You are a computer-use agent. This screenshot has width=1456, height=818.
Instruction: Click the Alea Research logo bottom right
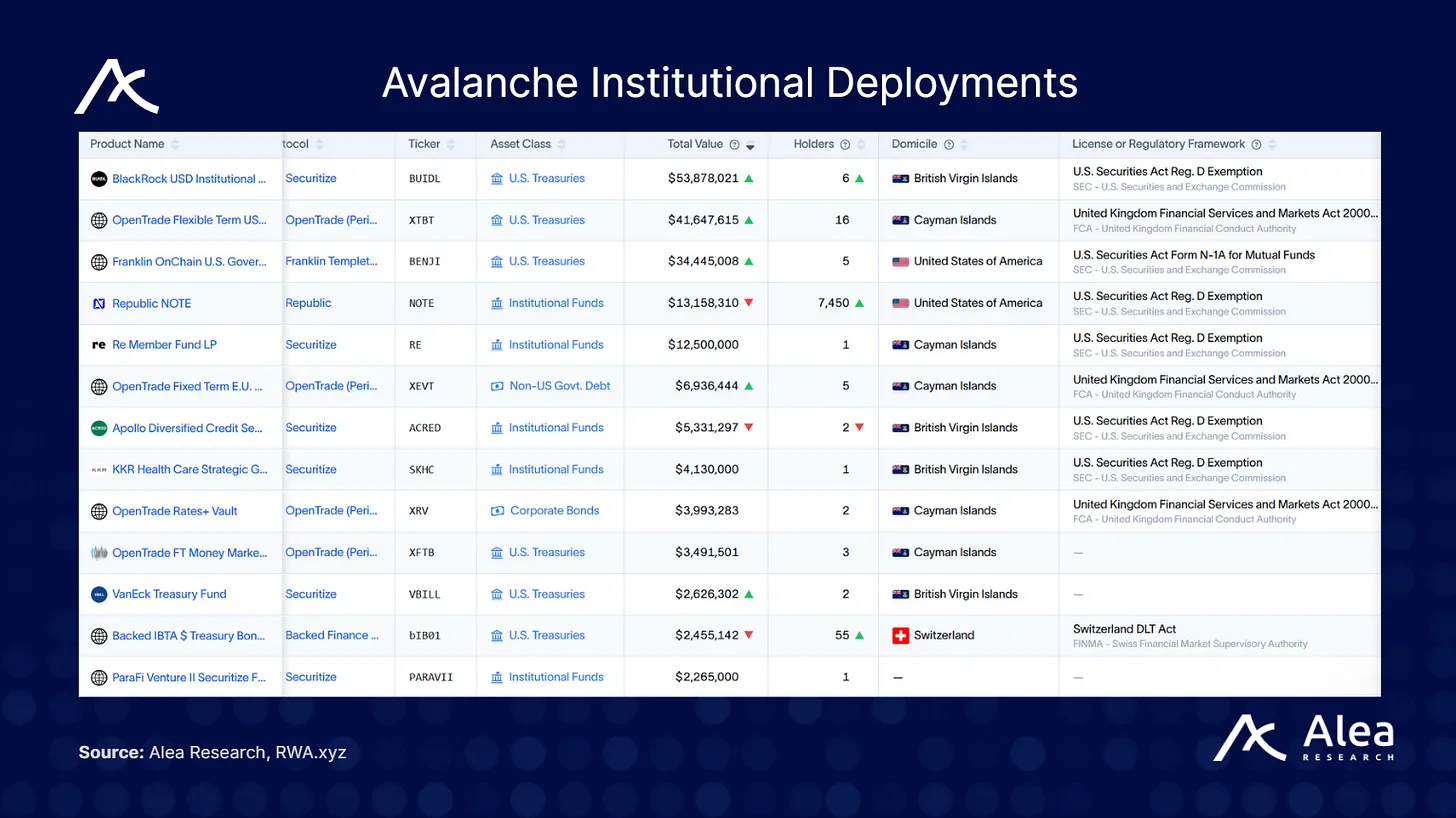tap(1303, 739)
